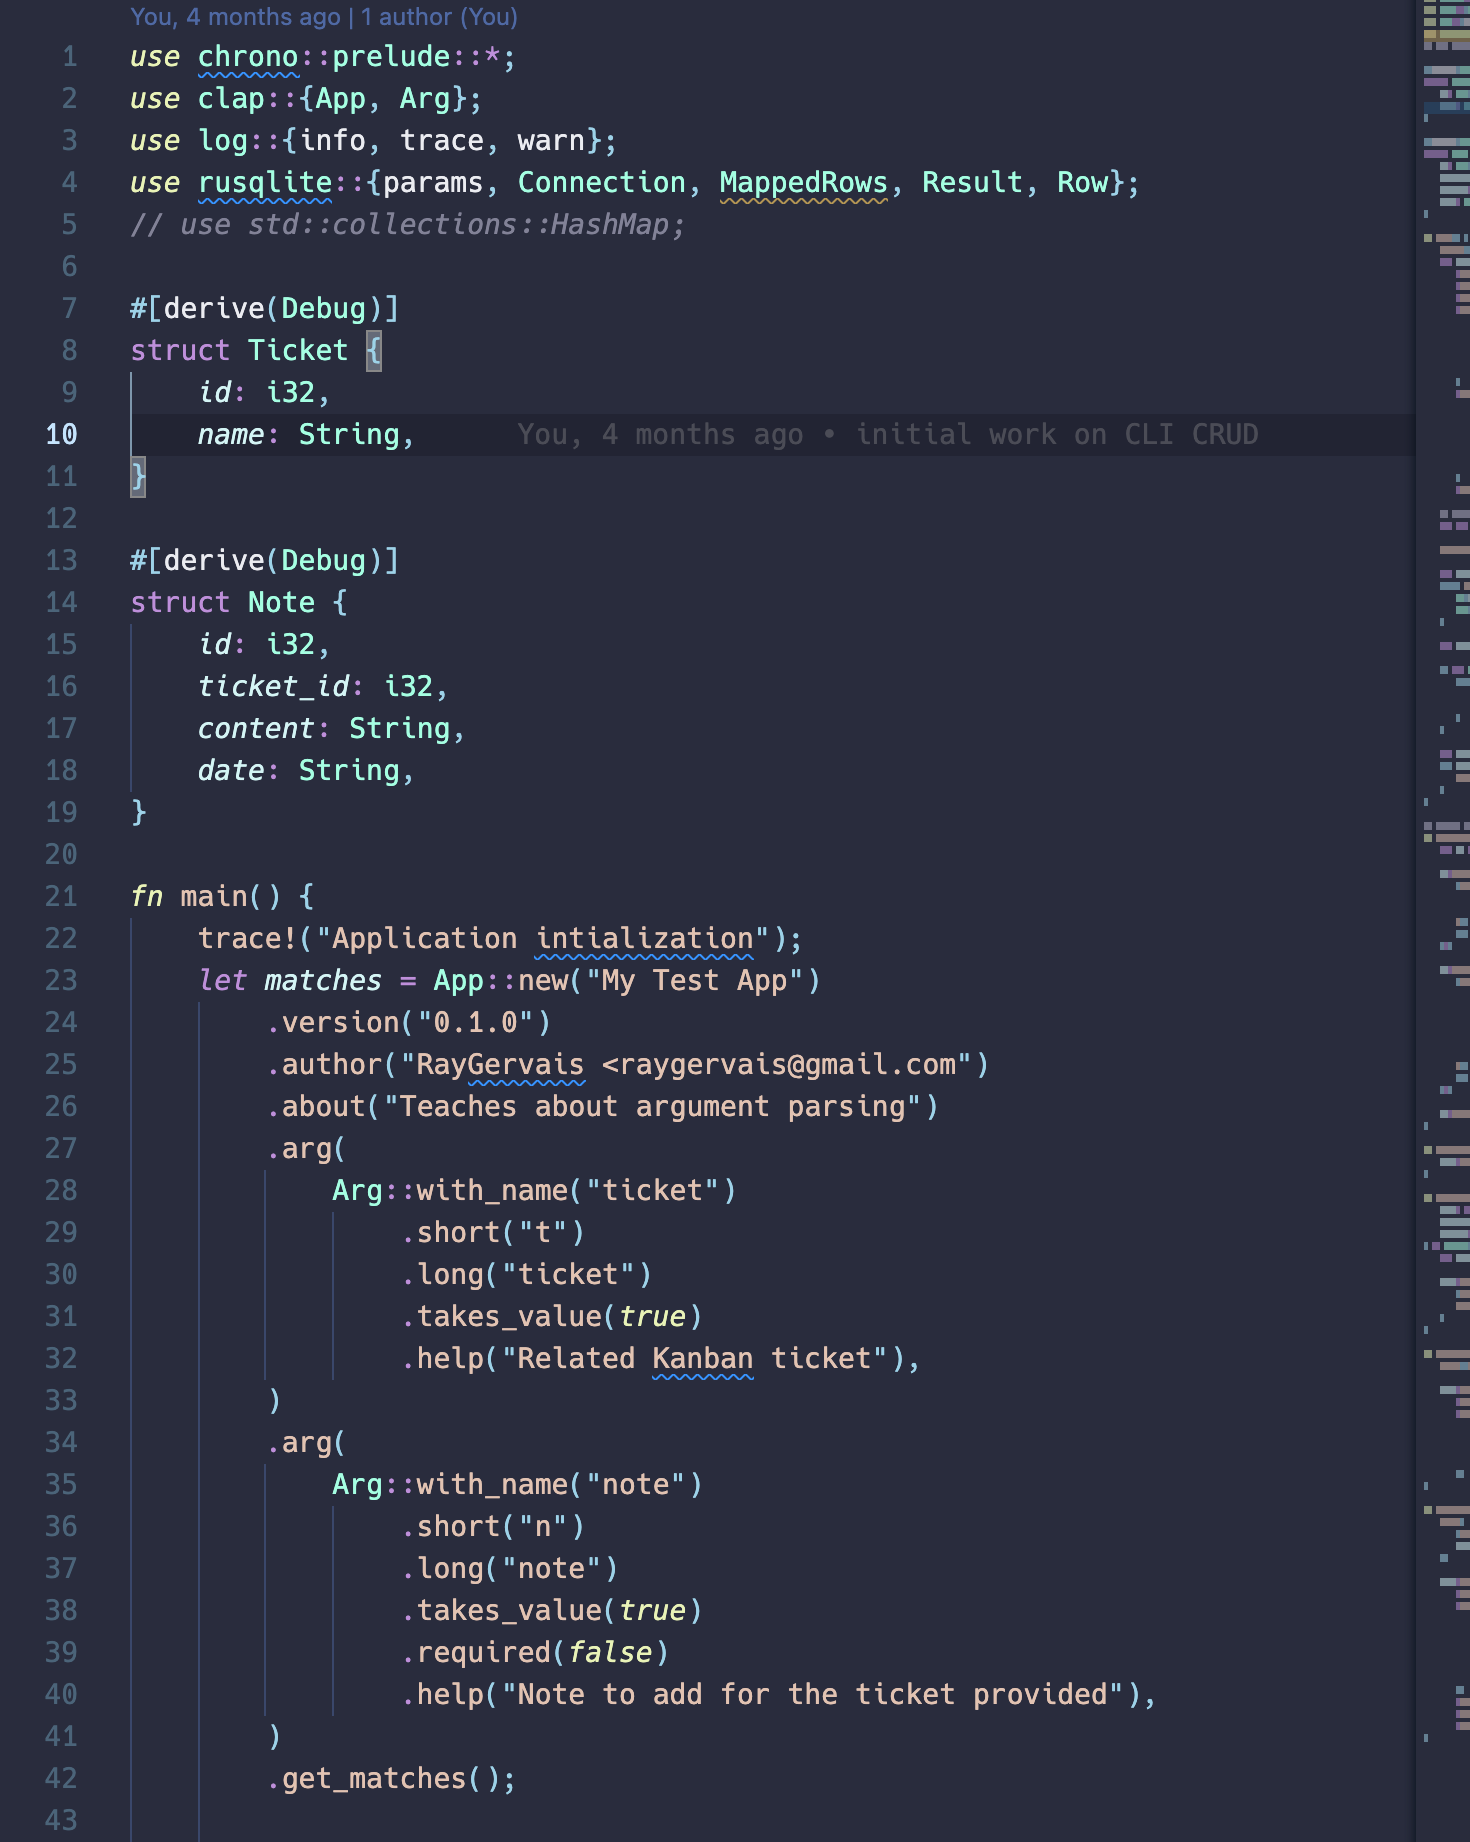The height and width of the screenshot is (1842, 1470).
Task: Click 'warn' in the log import
Action: (x=551, y=141)
